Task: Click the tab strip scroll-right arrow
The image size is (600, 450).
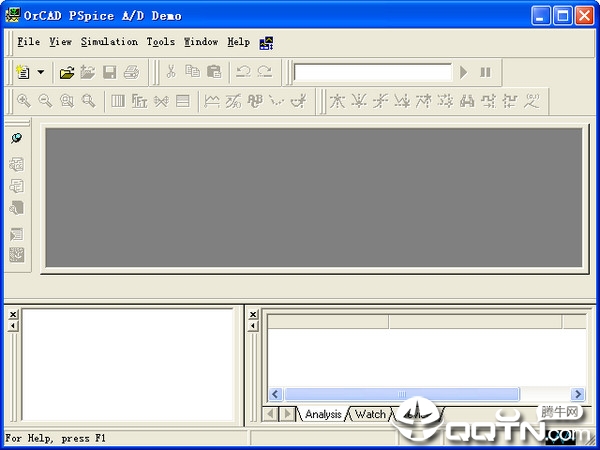Action: click(287, 414)
